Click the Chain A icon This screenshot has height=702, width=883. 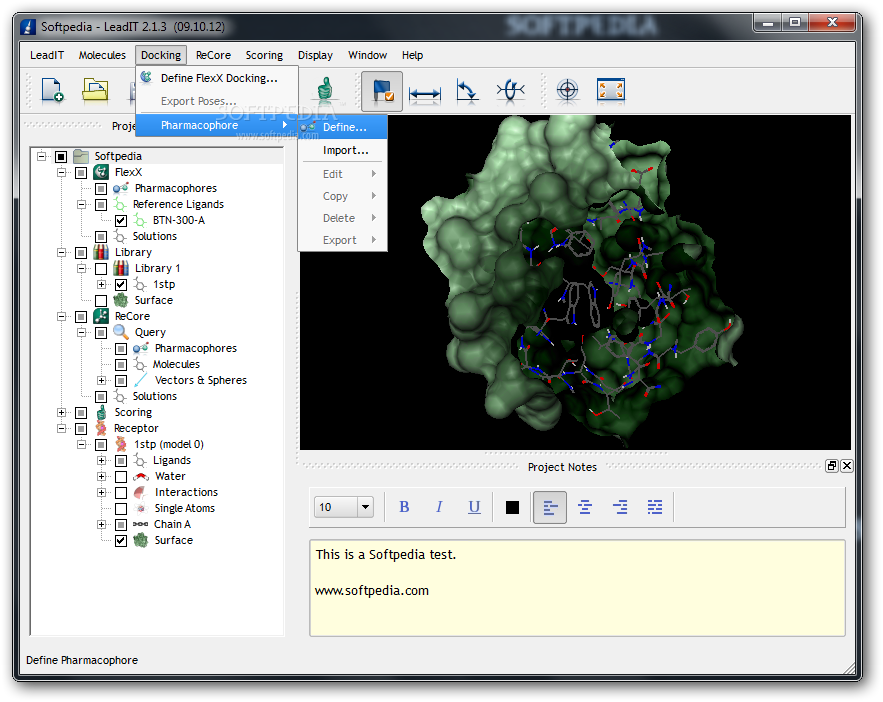click(x=140, y=525)
